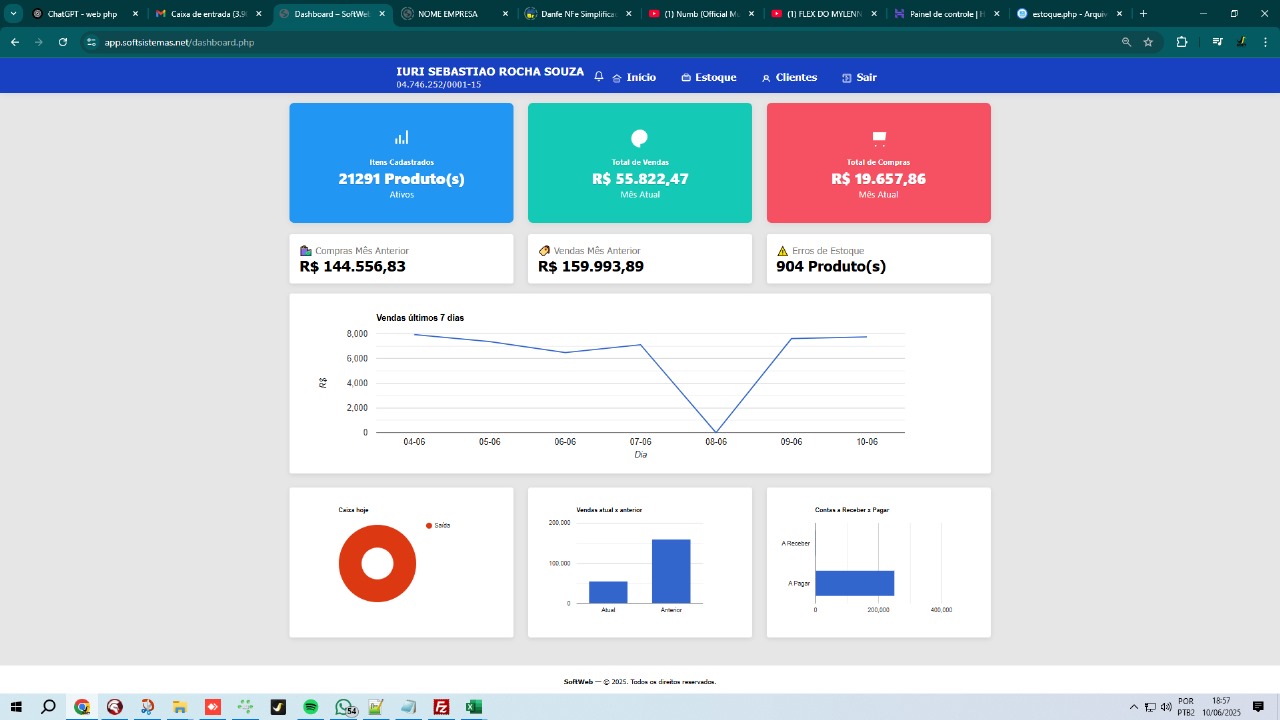1280x720 pixels.
Task: Click the chat bubble icon on Total de Vendas card
Action: click(639, 139)
